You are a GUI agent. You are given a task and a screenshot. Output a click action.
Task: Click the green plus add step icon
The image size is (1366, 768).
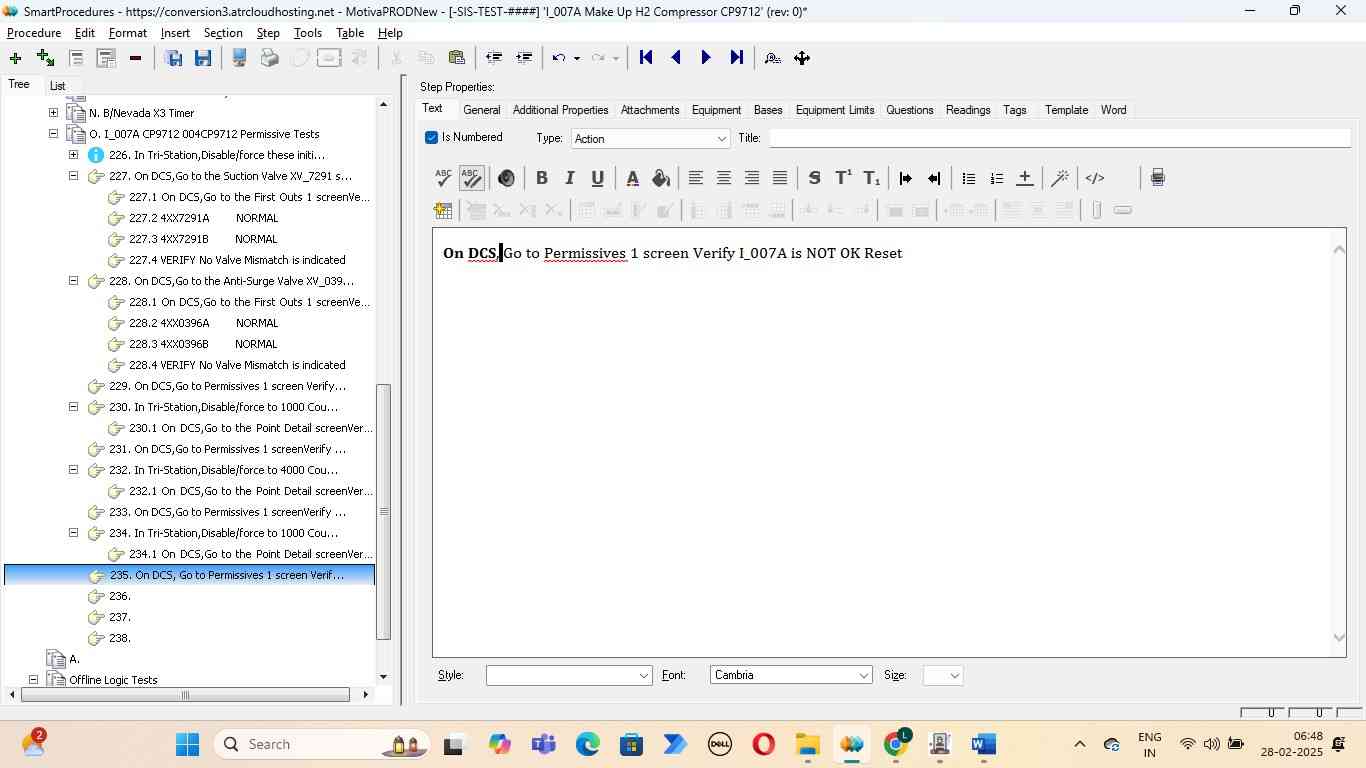tap(15, 58)
